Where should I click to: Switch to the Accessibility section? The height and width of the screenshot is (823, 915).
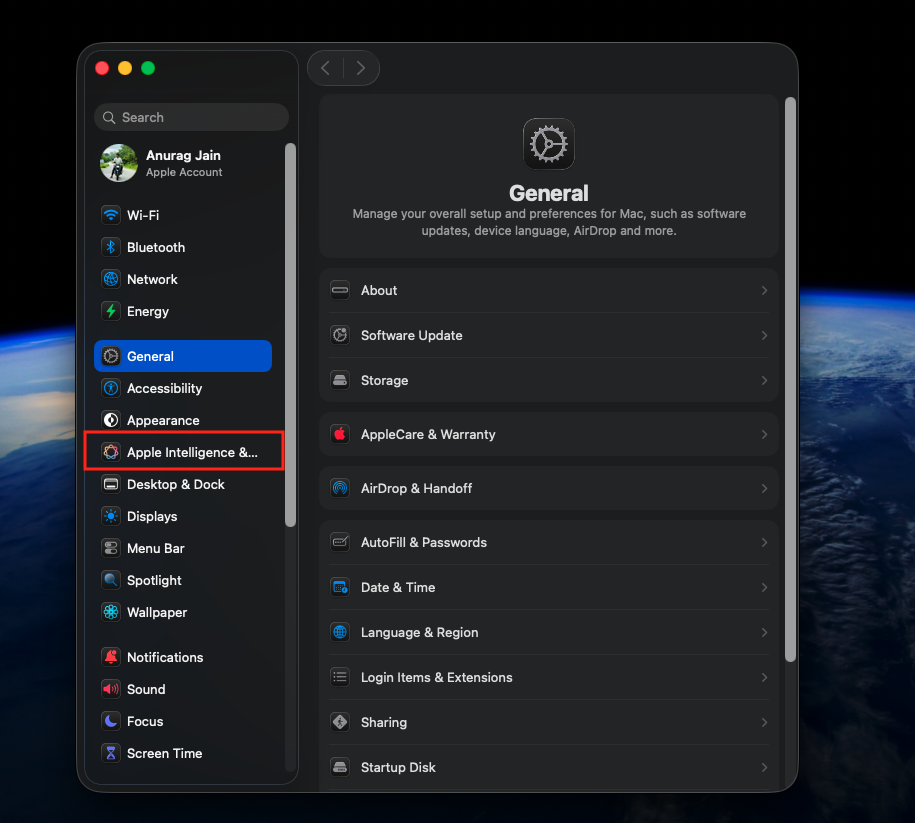(165, 388)
